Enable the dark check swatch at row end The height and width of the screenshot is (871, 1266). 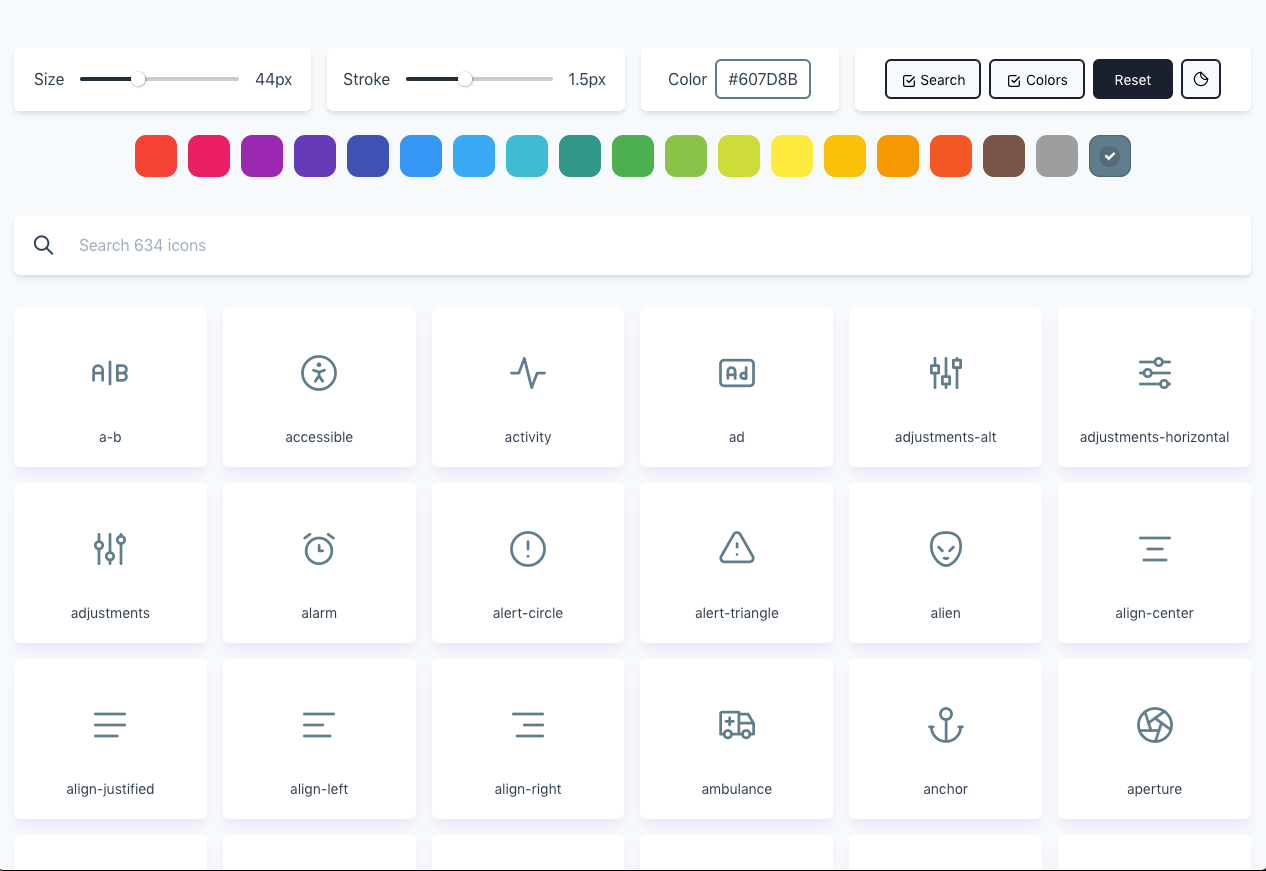pyautogui.click(x=1109, y=156)
